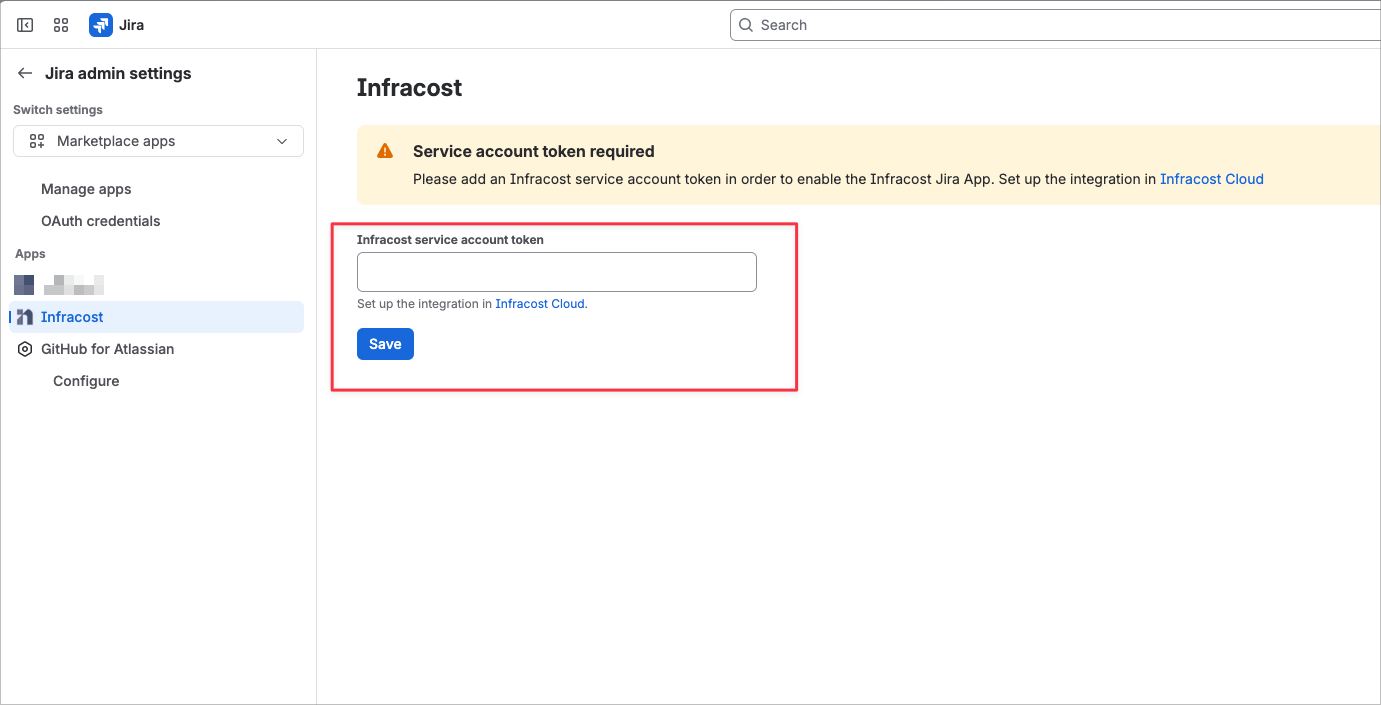Click the blurred app icon under Apps

coord(24,285)
